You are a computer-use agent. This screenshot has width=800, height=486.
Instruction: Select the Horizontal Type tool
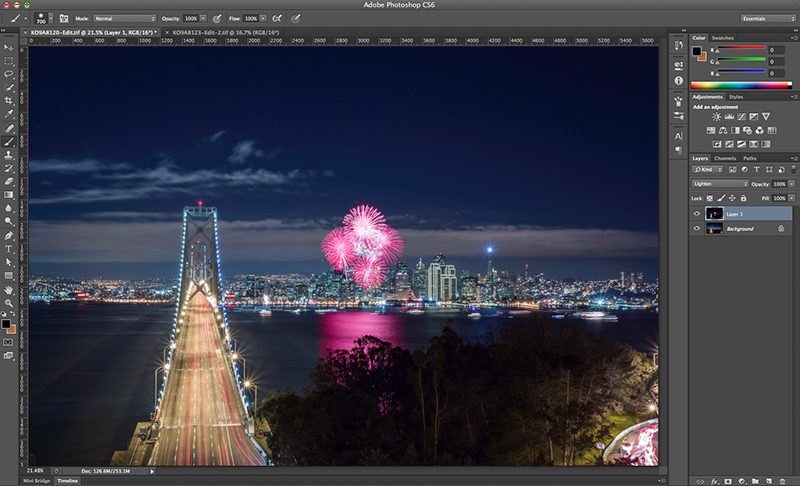pyautogui.click(x=9, y=248)
